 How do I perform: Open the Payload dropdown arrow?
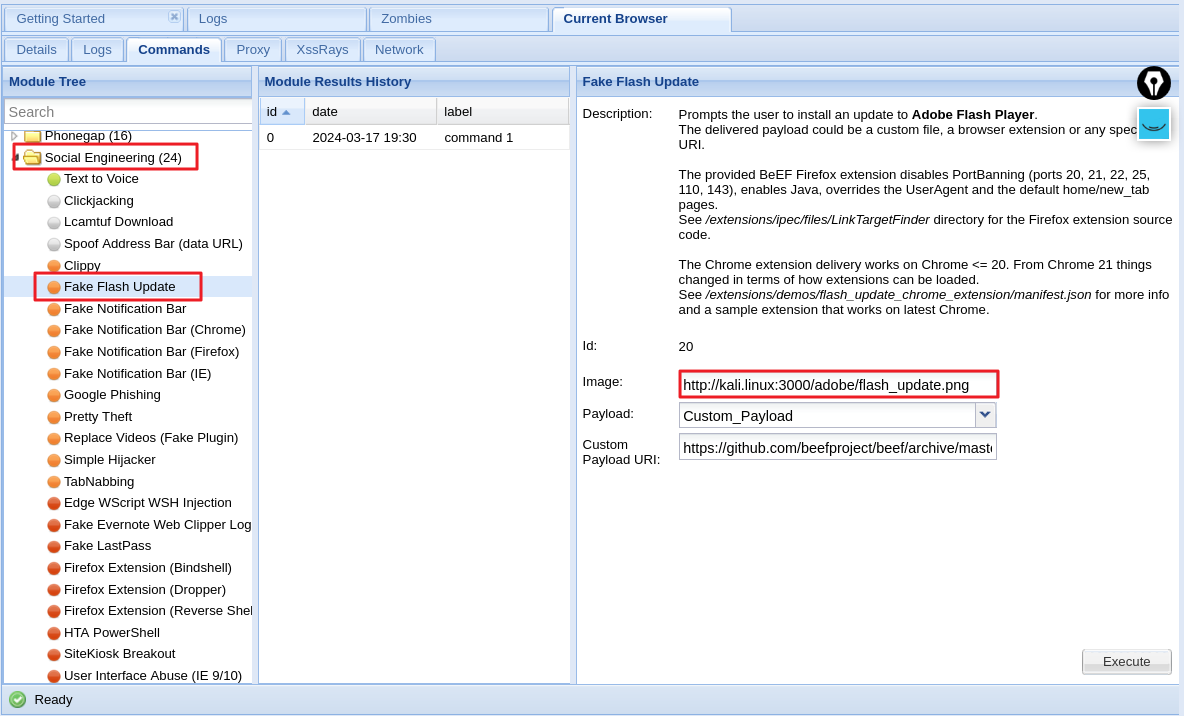point(985,415)
